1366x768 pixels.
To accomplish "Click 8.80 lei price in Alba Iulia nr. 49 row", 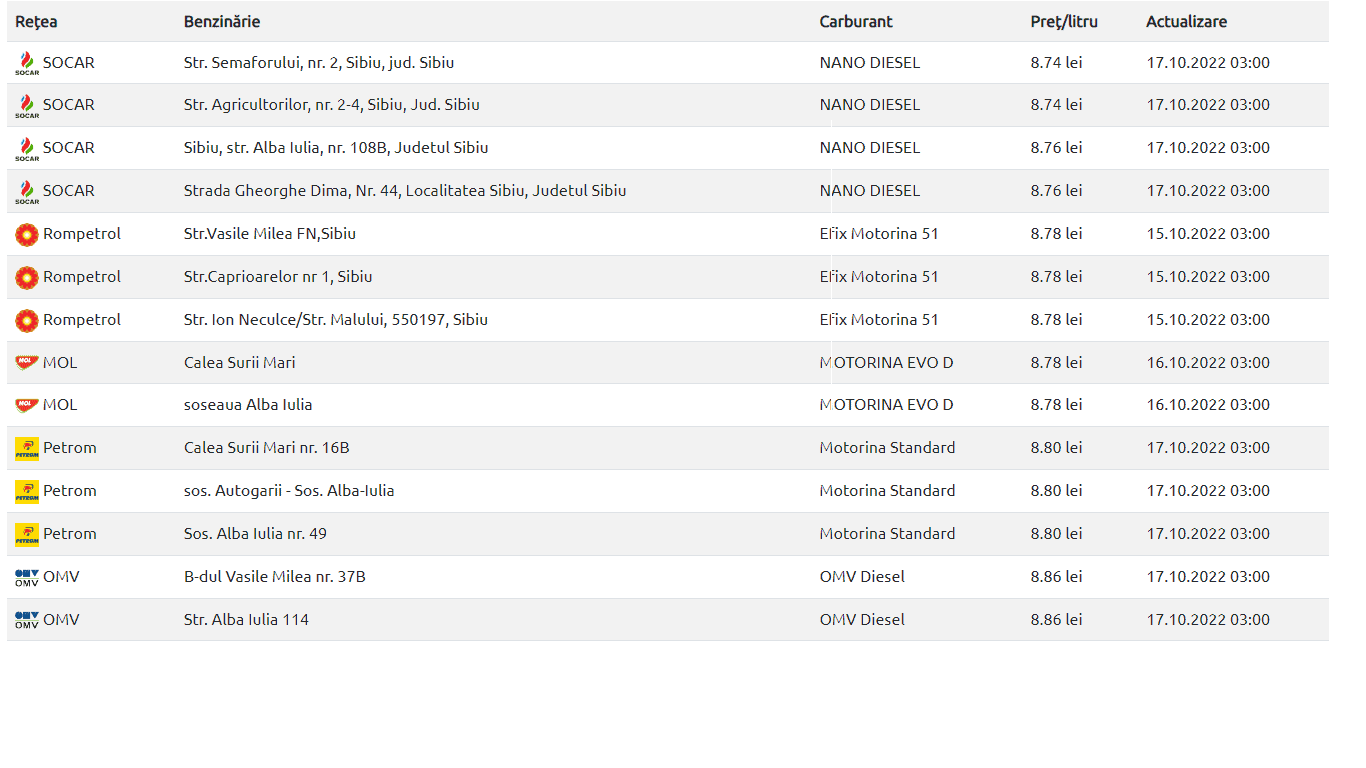I will pos(1057,533).
